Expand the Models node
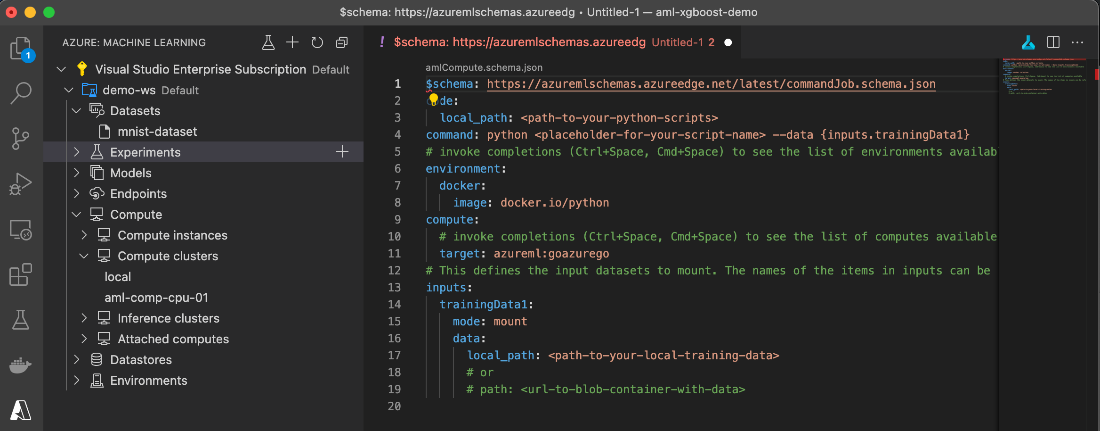 click(76, 173)
